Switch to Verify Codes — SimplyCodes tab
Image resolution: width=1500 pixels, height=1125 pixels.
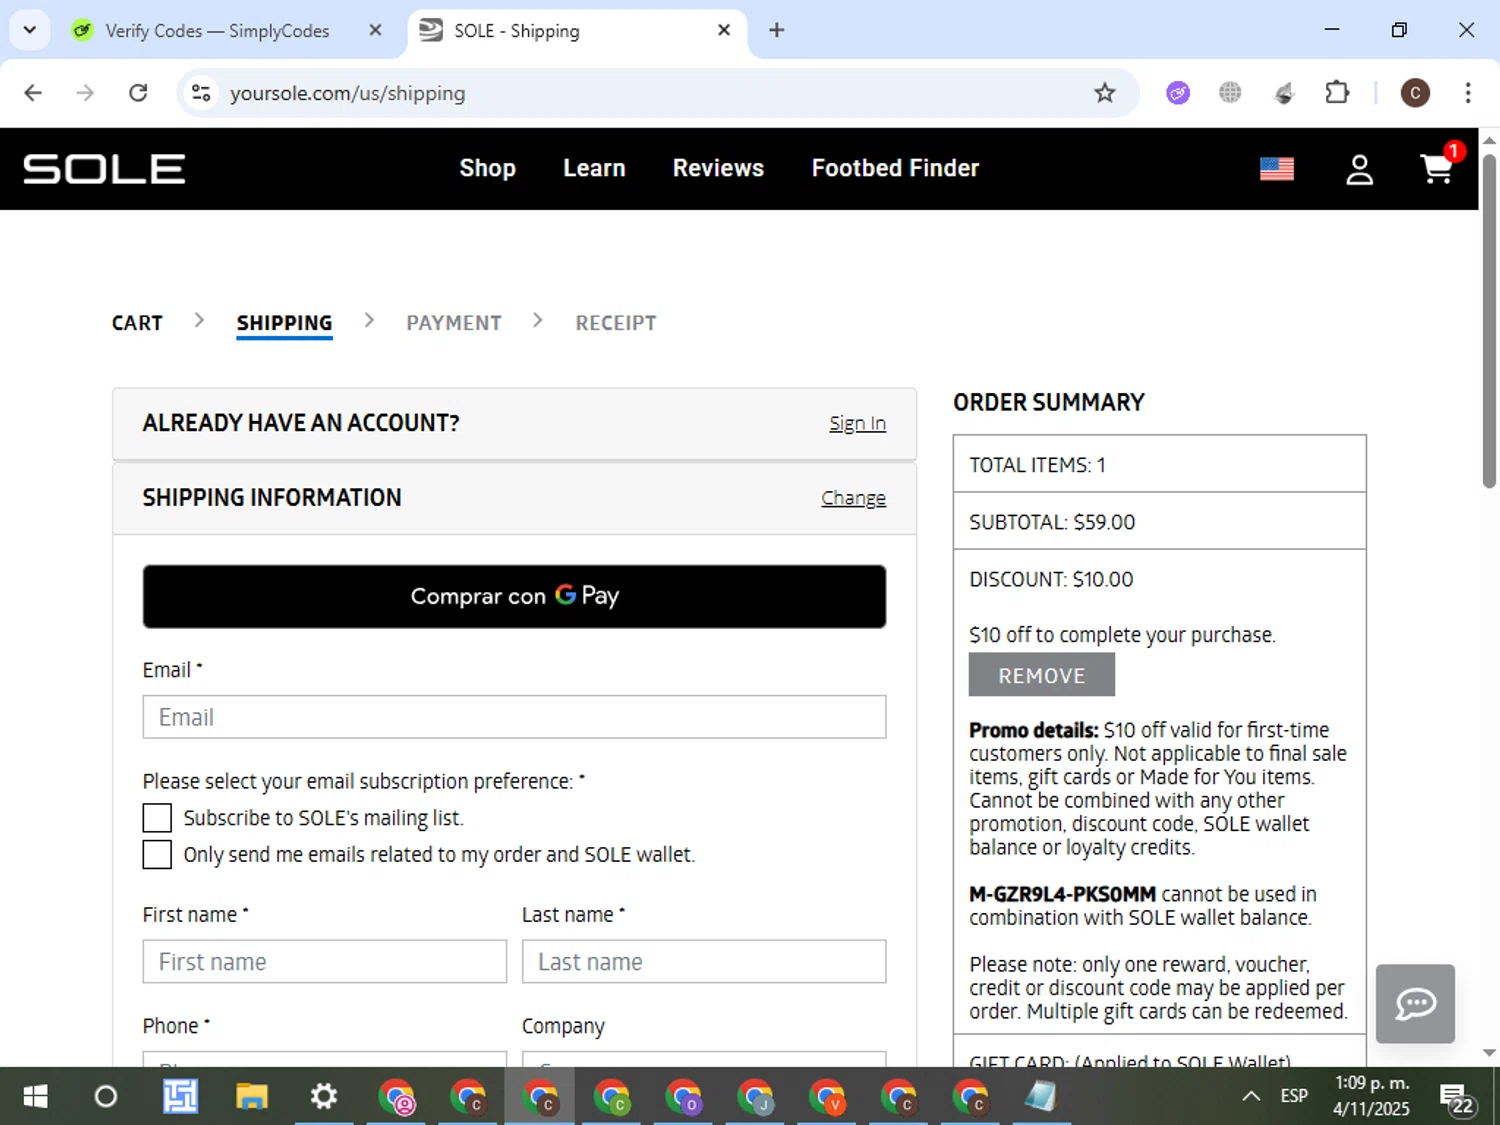[217, 31]
